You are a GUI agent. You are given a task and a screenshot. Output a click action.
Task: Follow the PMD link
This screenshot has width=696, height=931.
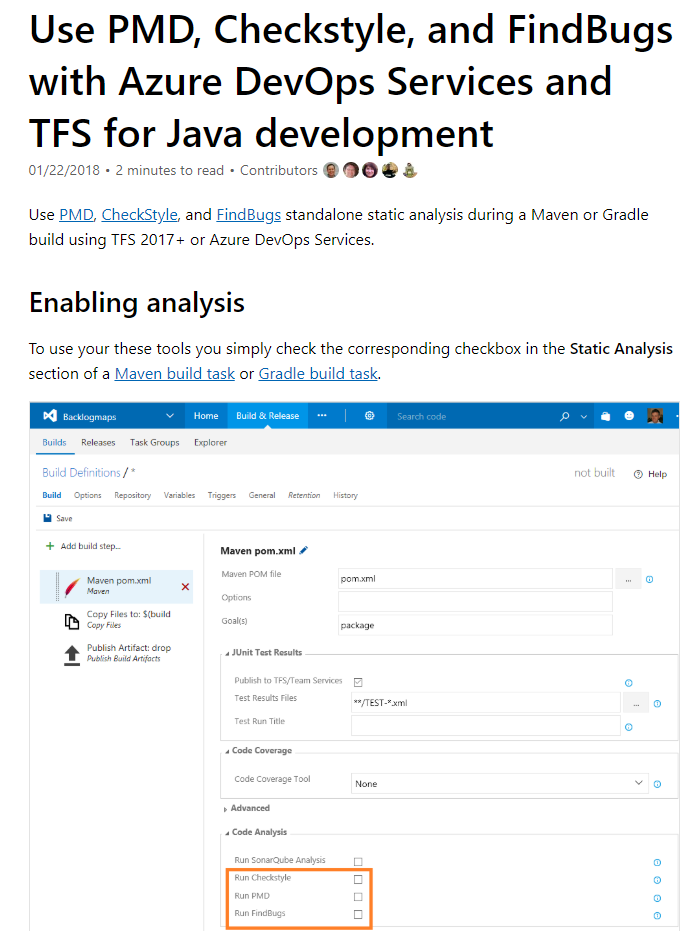click(77, 214)
